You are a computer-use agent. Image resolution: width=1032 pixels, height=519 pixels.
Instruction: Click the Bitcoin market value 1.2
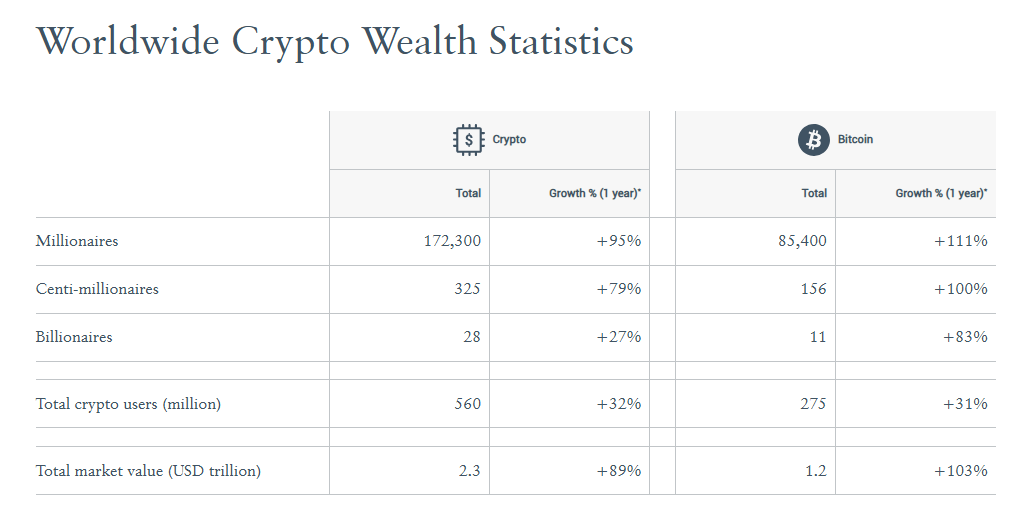point(816,471)
